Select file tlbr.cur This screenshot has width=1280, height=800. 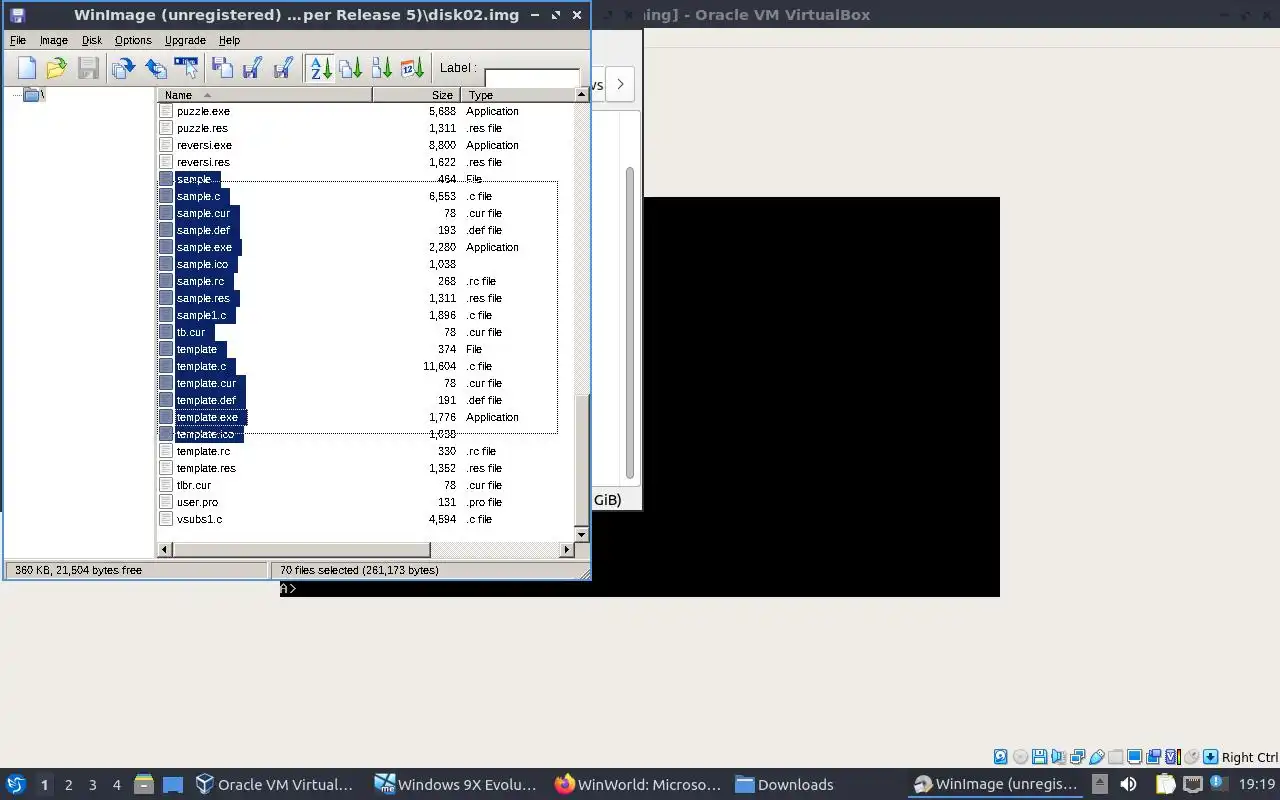[194, 485]
